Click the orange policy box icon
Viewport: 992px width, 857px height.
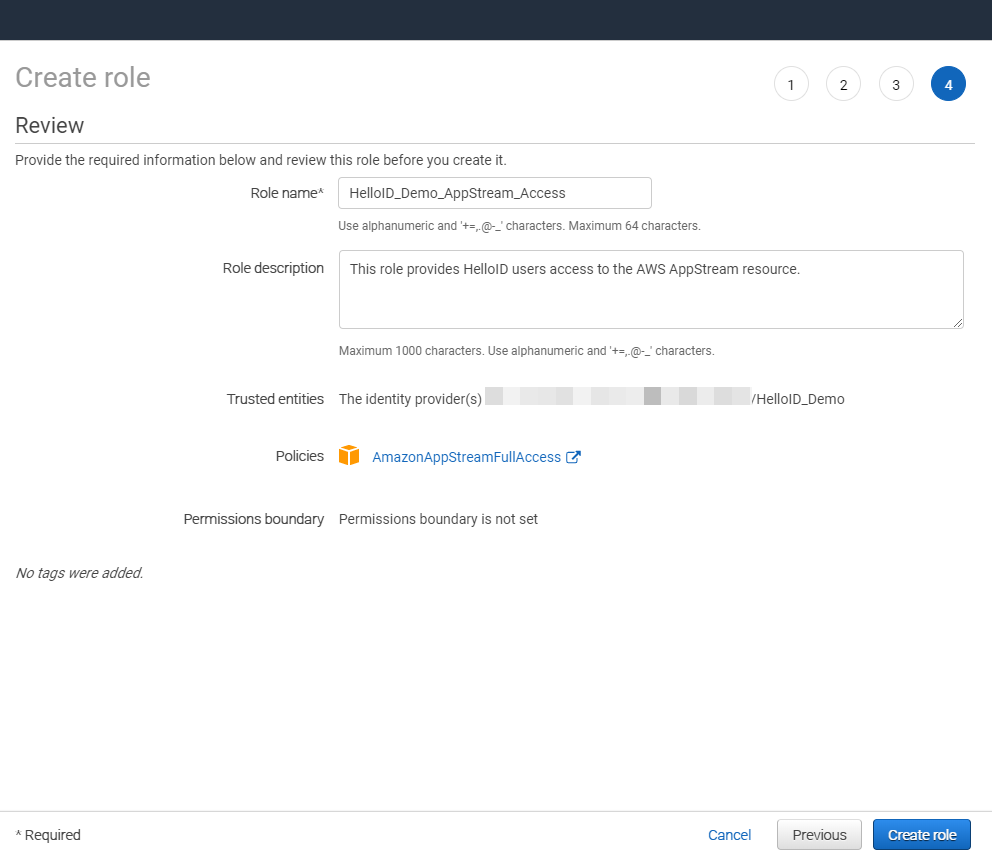(x=349, y=455)
